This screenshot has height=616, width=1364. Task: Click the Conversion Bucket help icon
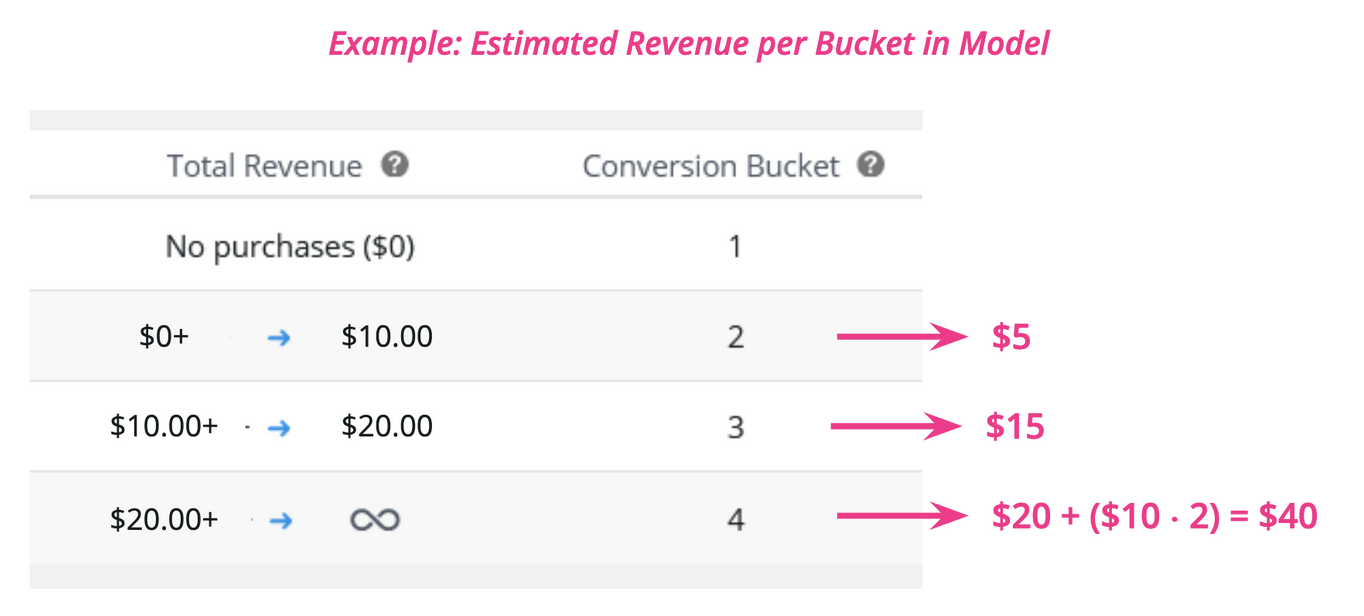point(871,165)
